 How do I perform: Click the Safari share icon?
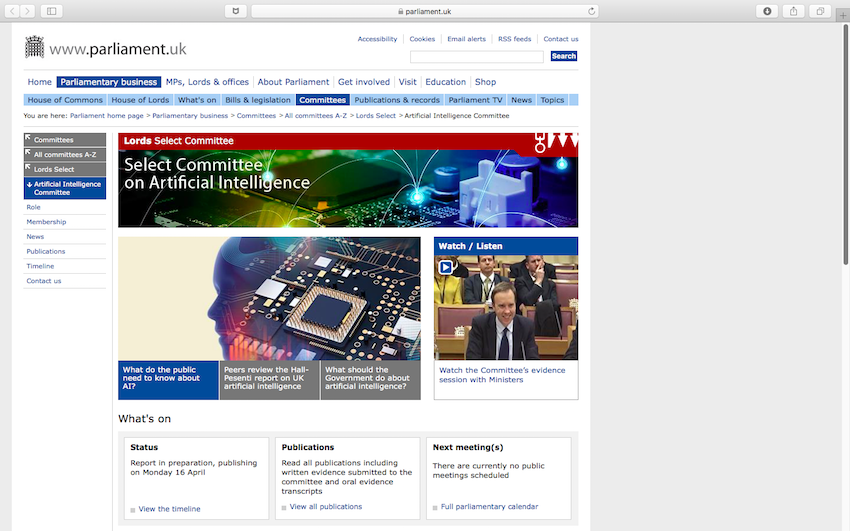[794, 11]
